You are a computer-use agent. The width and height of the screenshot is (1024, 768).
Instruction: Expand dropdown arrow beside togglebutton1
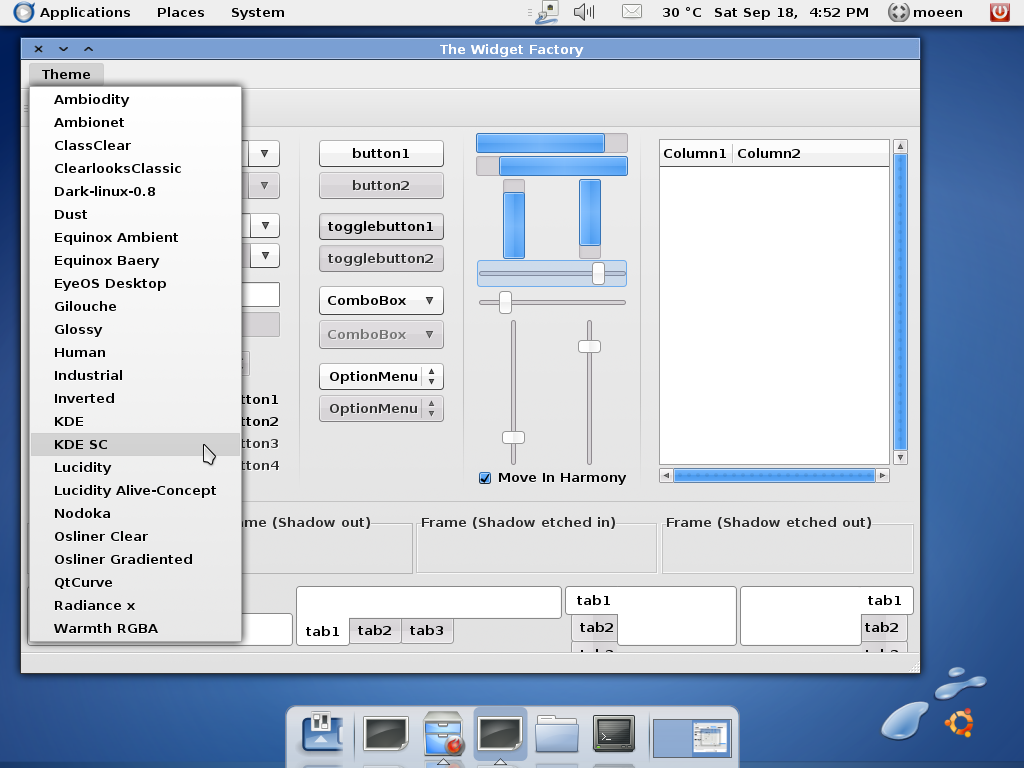coord(265,225)
